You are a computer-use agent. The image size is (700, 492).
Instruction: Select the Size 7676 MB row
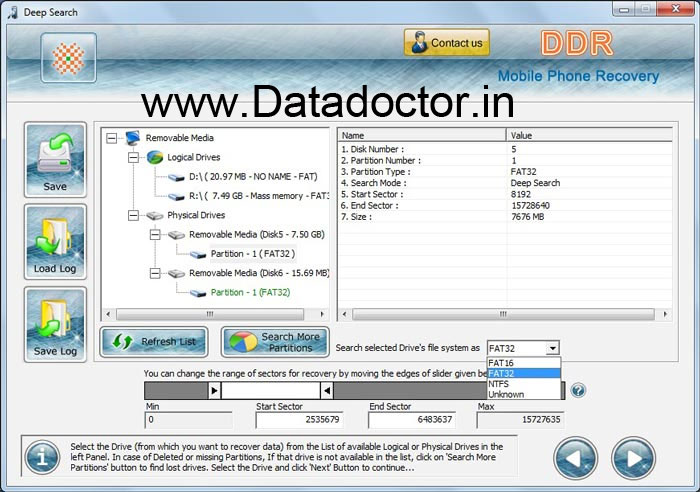tap(505, 217)
